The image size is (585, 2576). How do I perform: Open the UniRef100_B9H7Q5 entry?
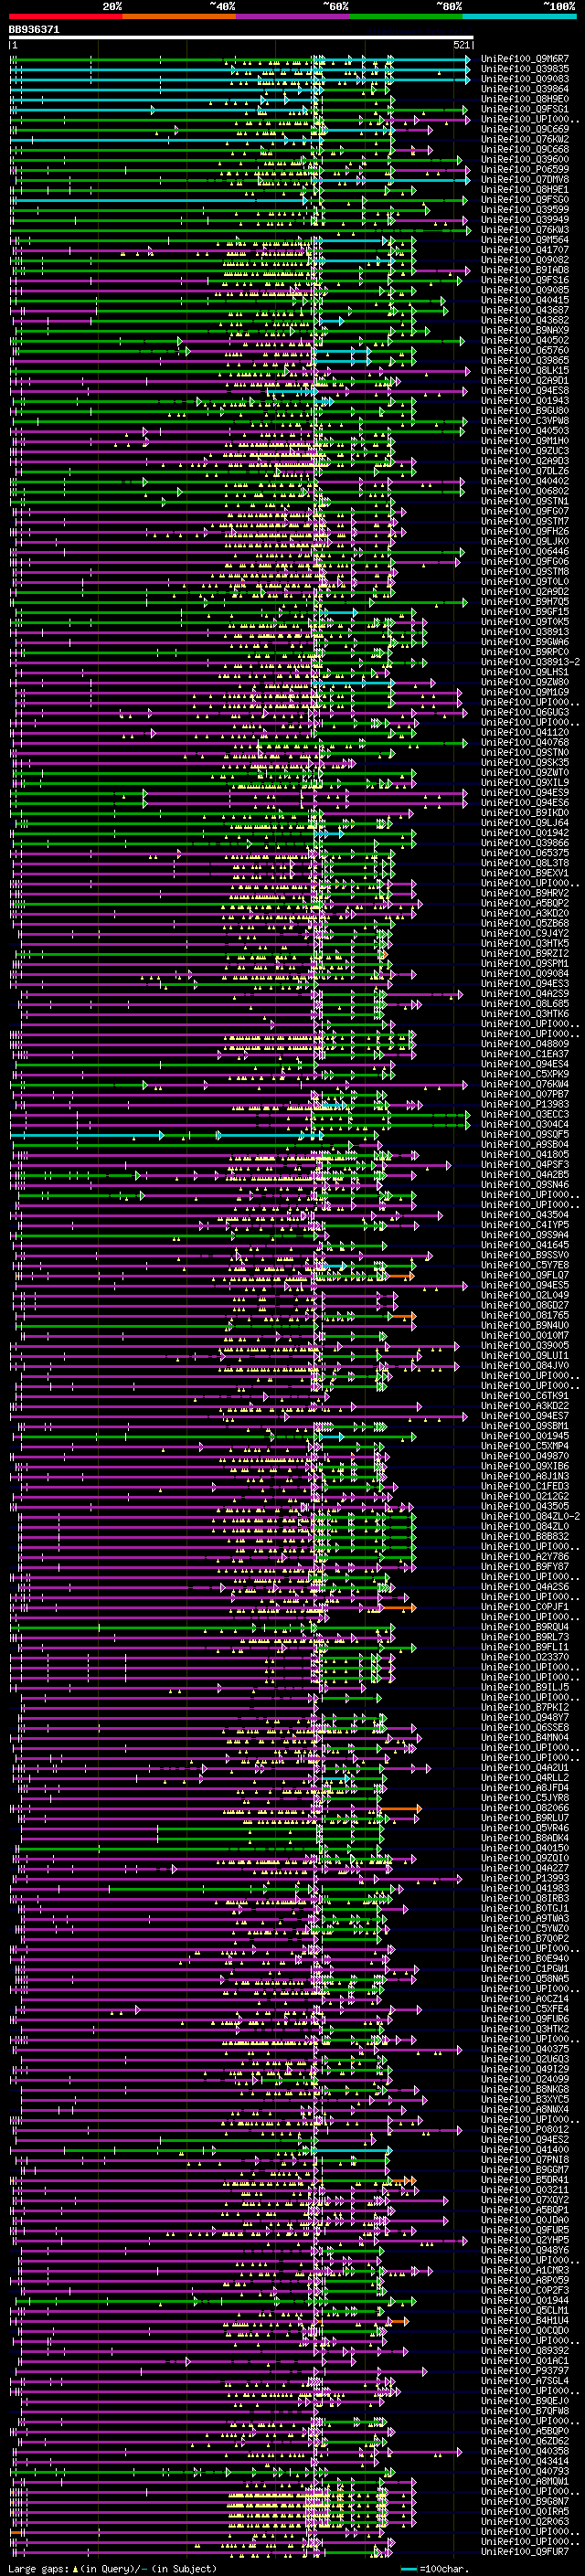click(x=525, y=602)
